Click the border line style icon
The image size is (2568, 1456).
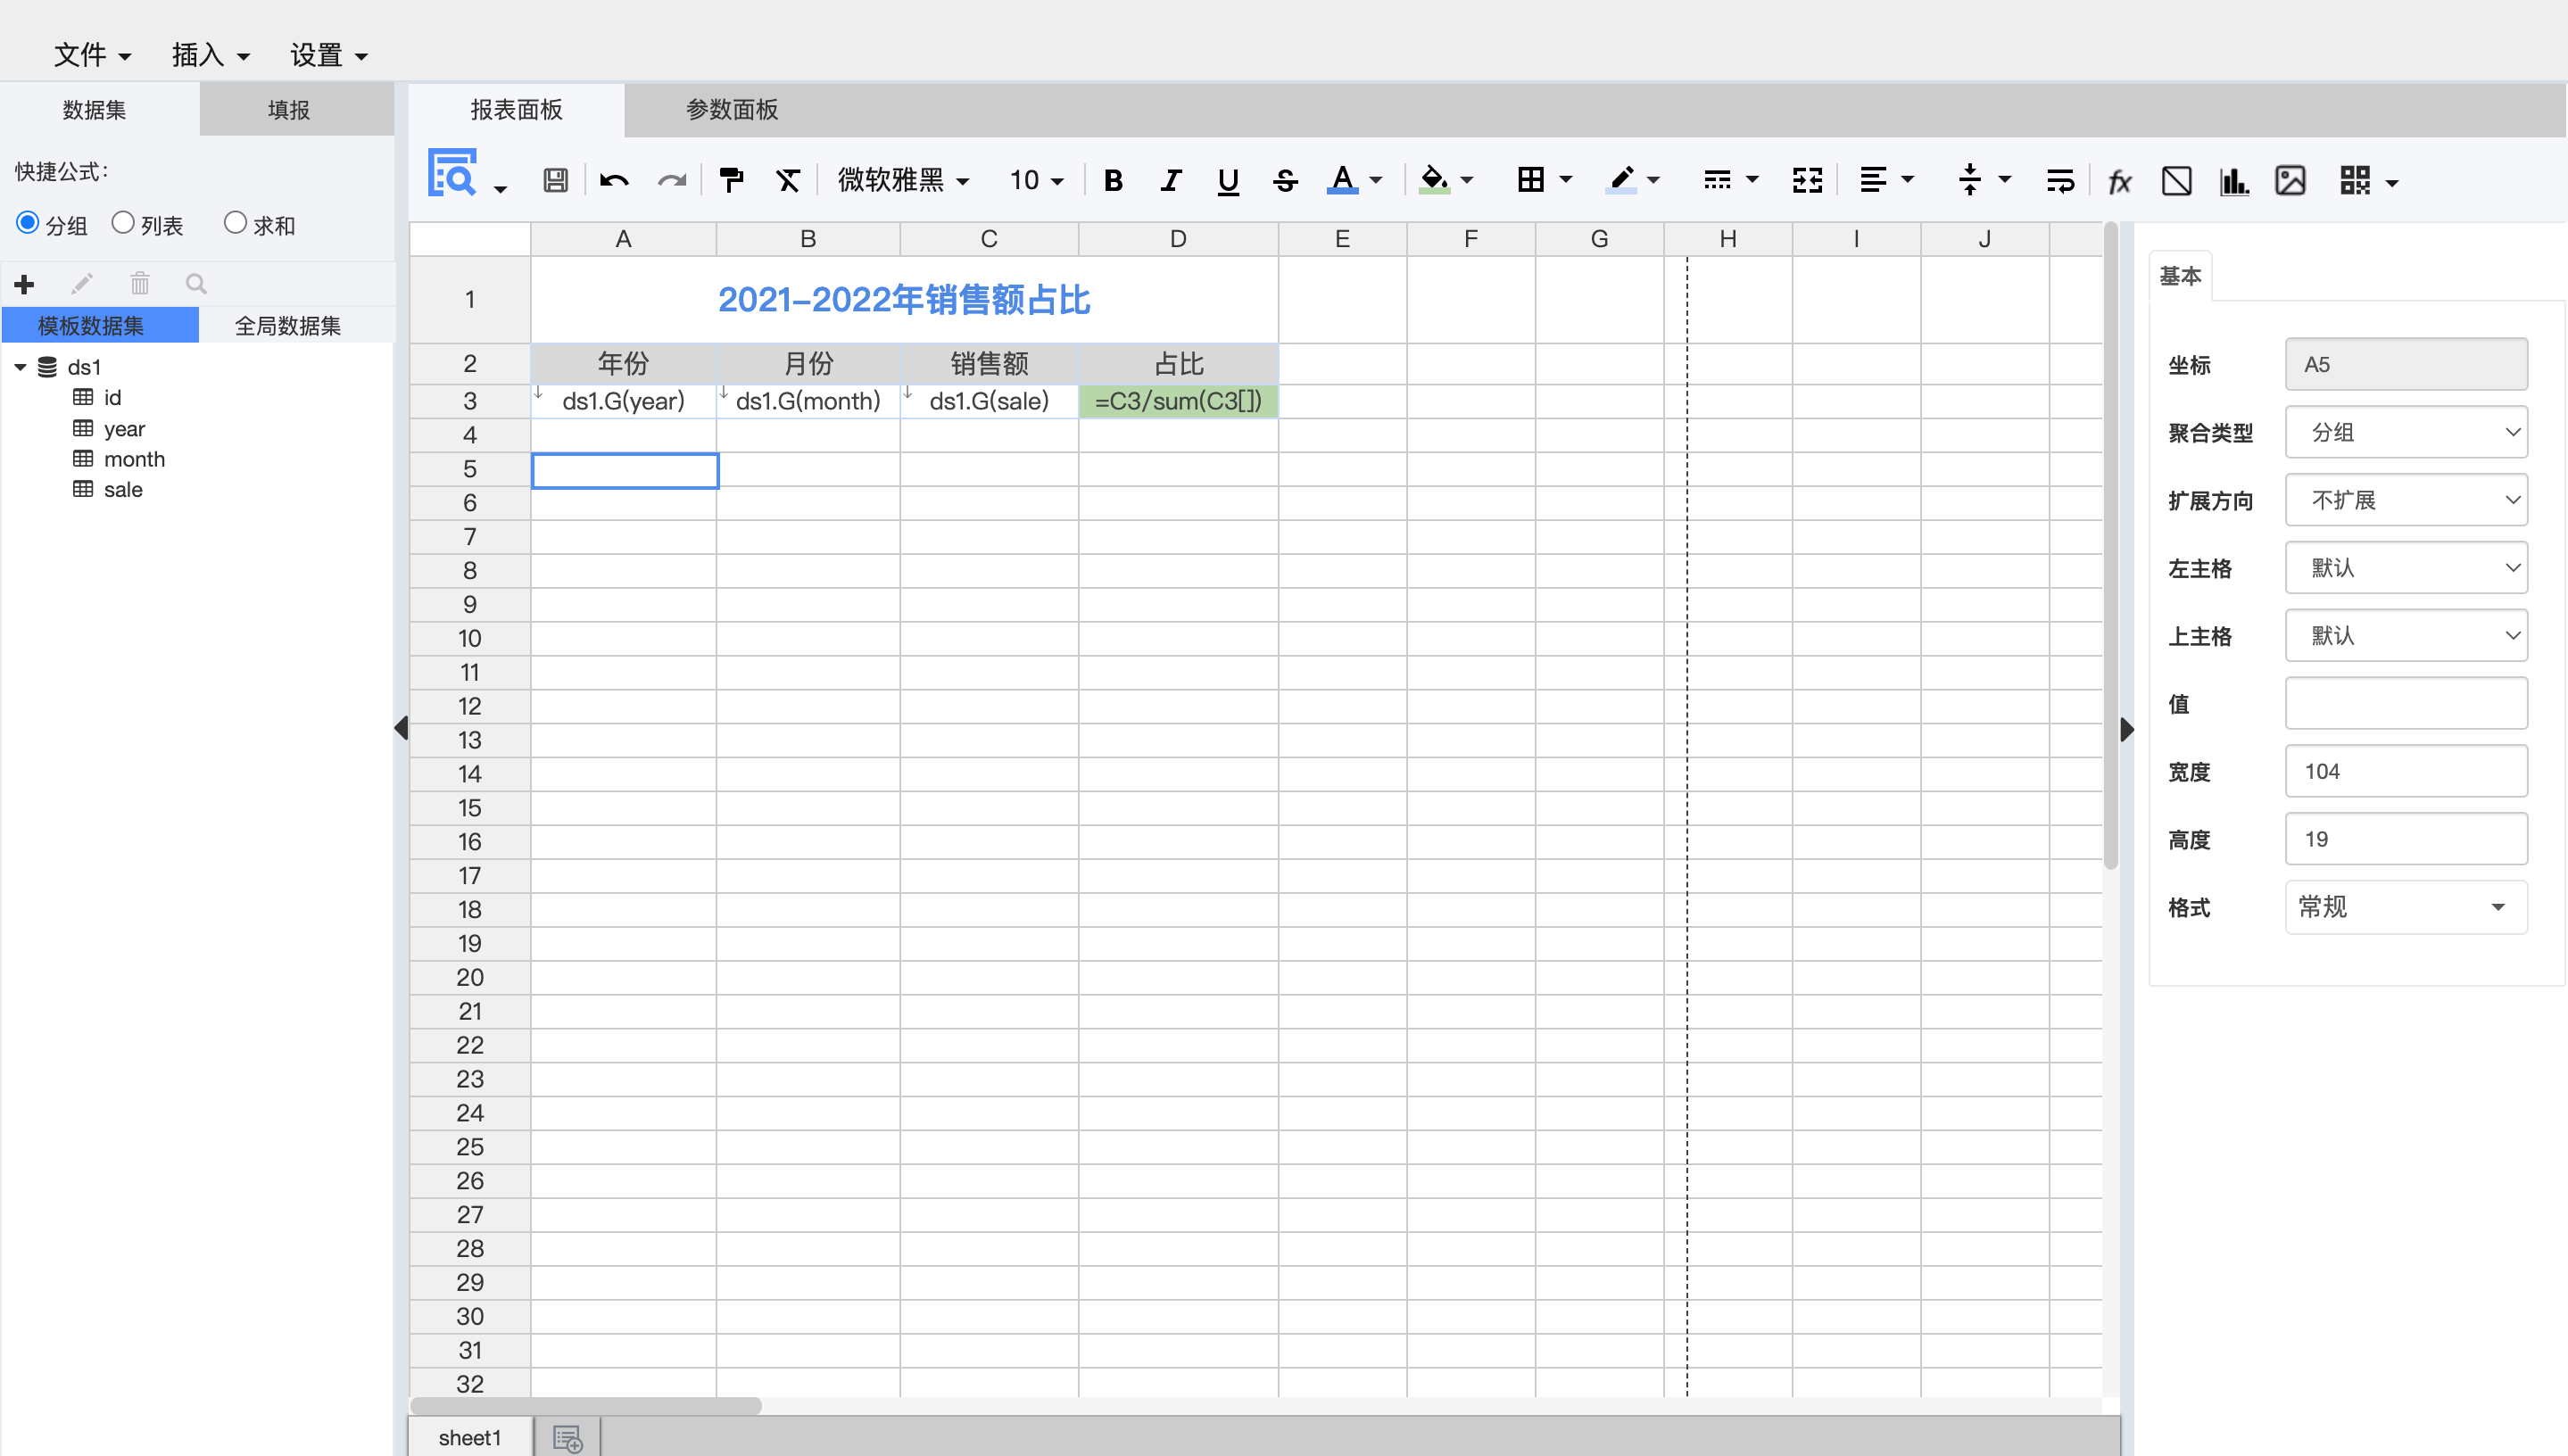1717,180
